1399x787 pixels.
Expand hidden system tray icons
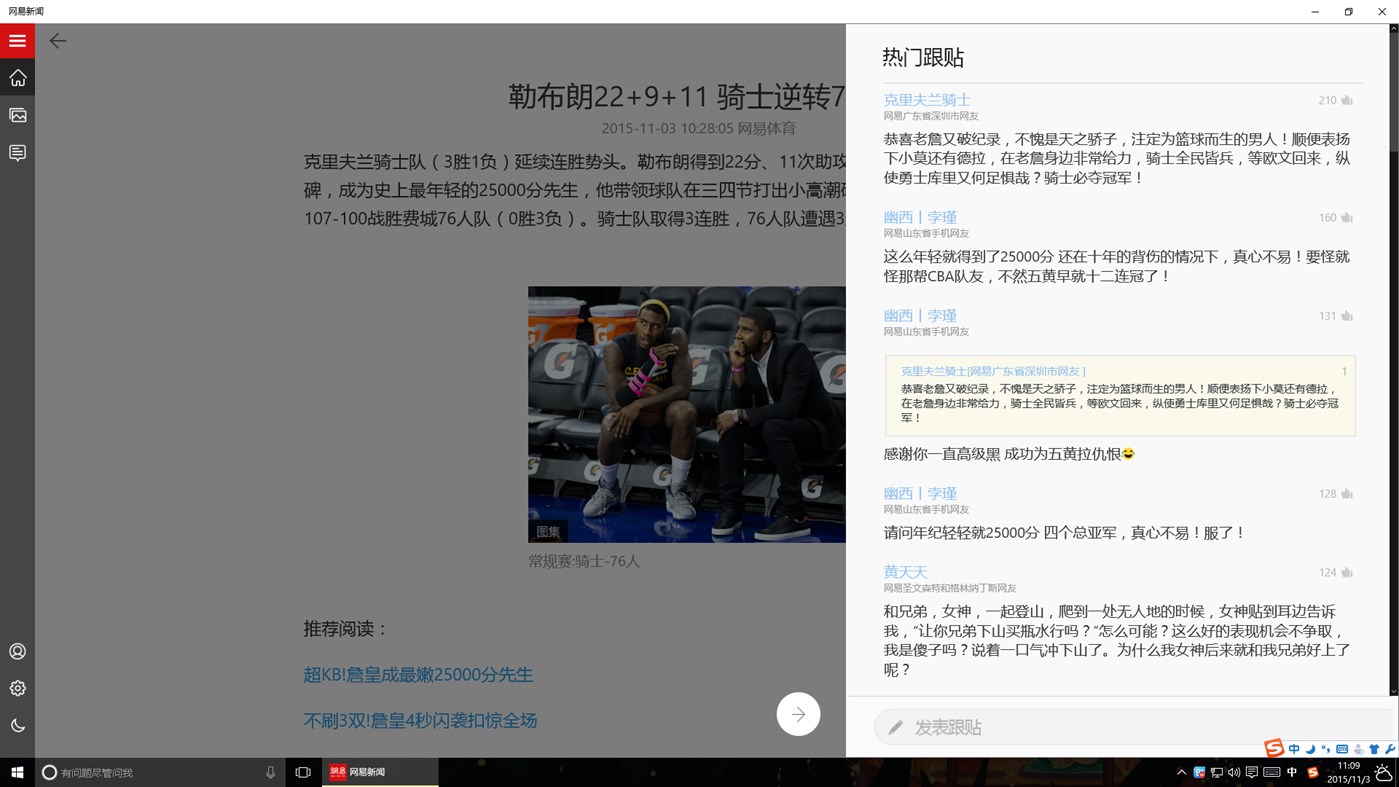[x=1181, y=771]
